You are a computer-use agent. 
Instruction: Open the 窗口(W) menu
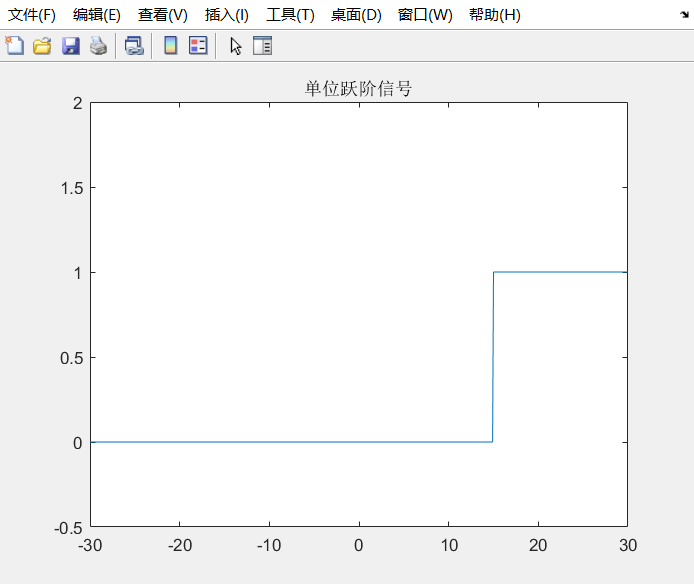pyautogui.click(x=425, y=15)
